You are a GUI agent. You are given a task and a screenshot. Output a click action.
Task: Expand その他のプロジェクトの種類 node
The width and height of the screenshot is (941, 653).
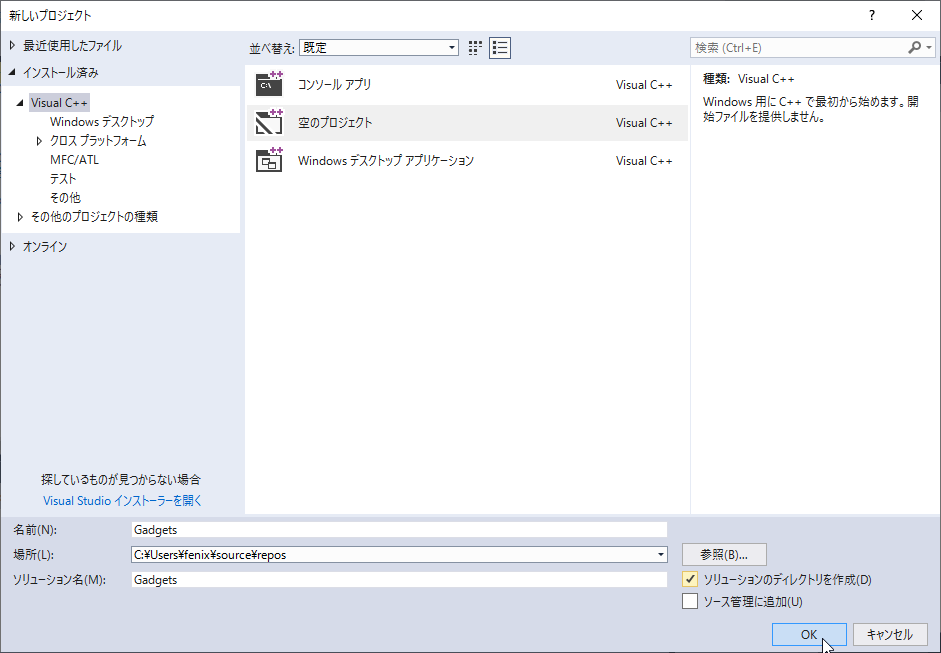pos(20,216)
